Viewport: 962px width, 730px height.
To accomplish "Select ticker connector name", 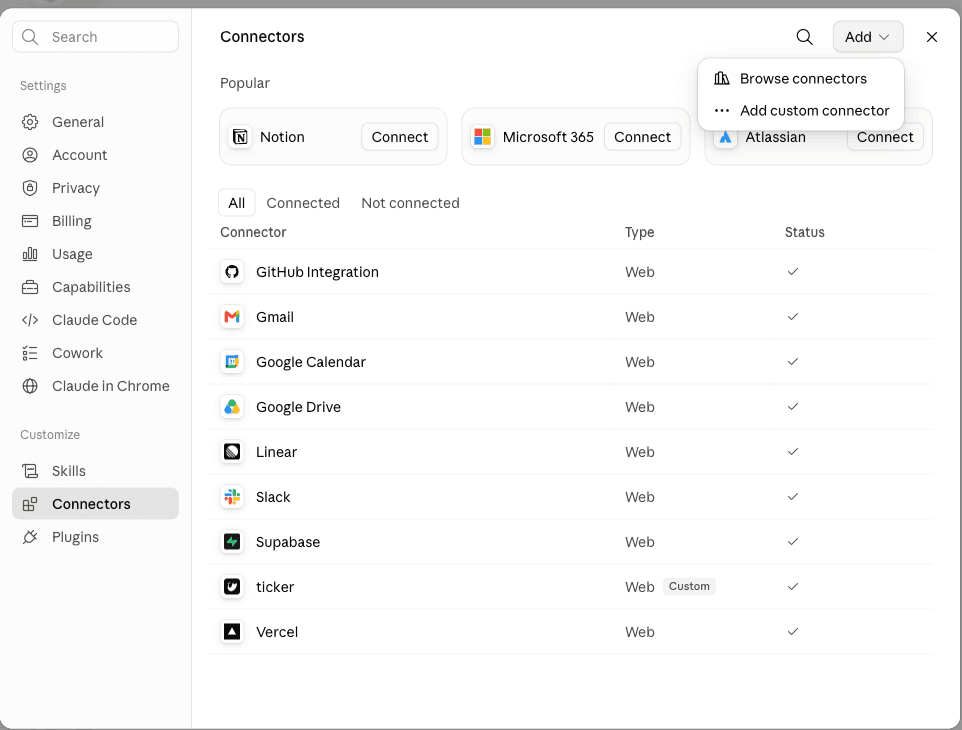I will [x=275, y=587].
